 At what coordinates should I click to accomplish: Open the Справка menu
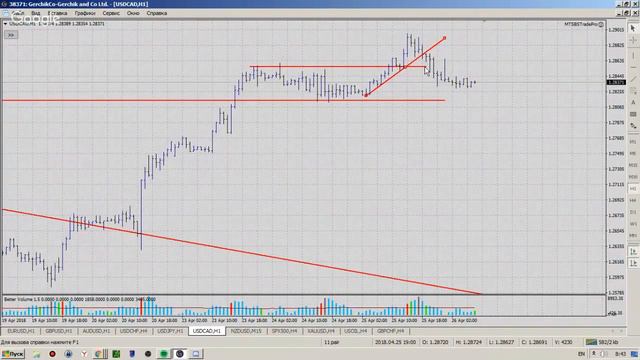pyautogui.click(x=157, y=13)
